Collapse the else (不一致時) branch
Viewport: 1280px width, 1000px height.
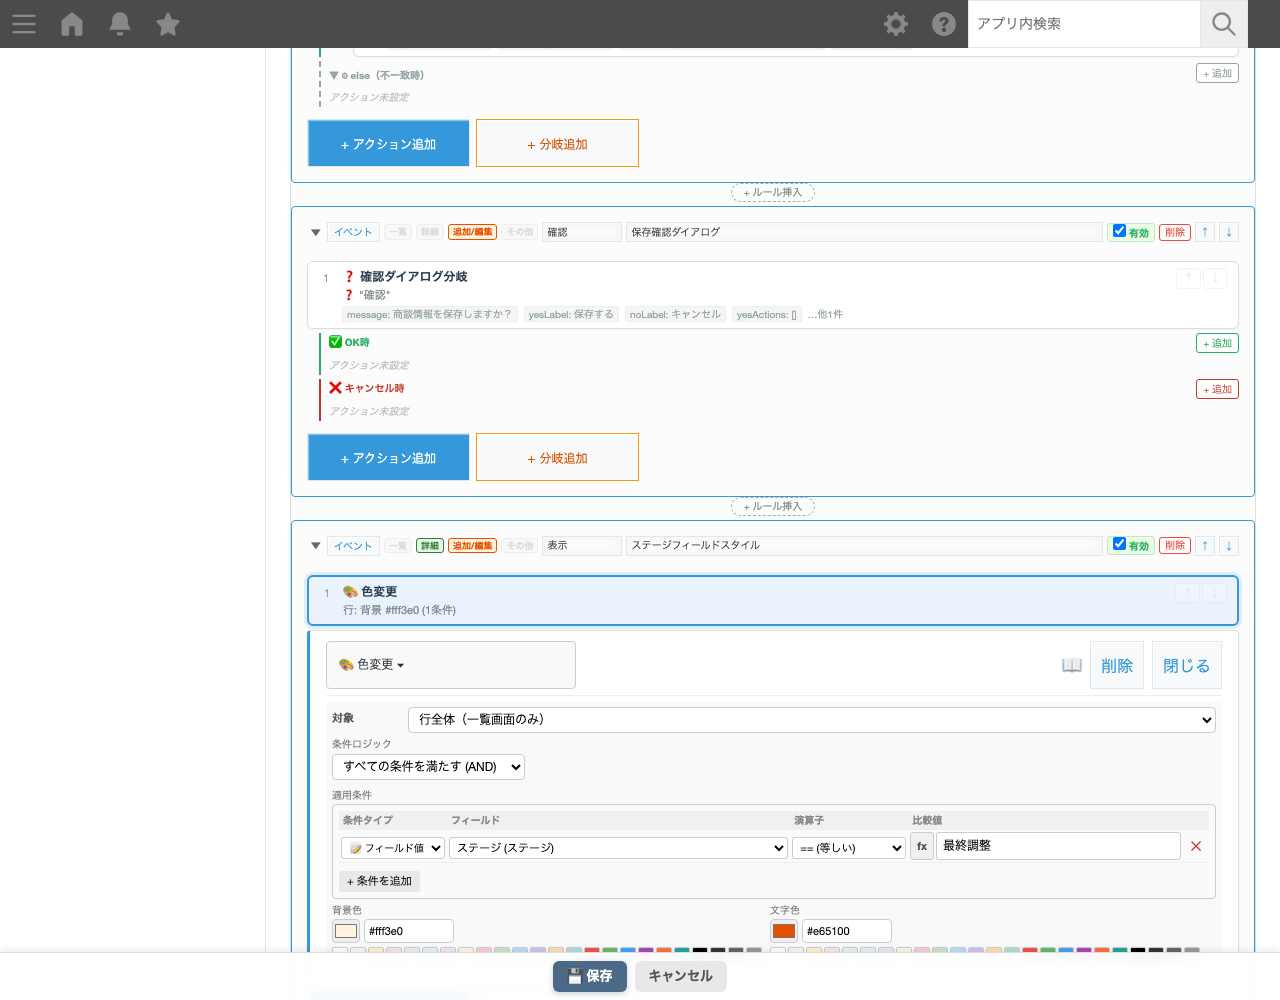pos(334,75)
